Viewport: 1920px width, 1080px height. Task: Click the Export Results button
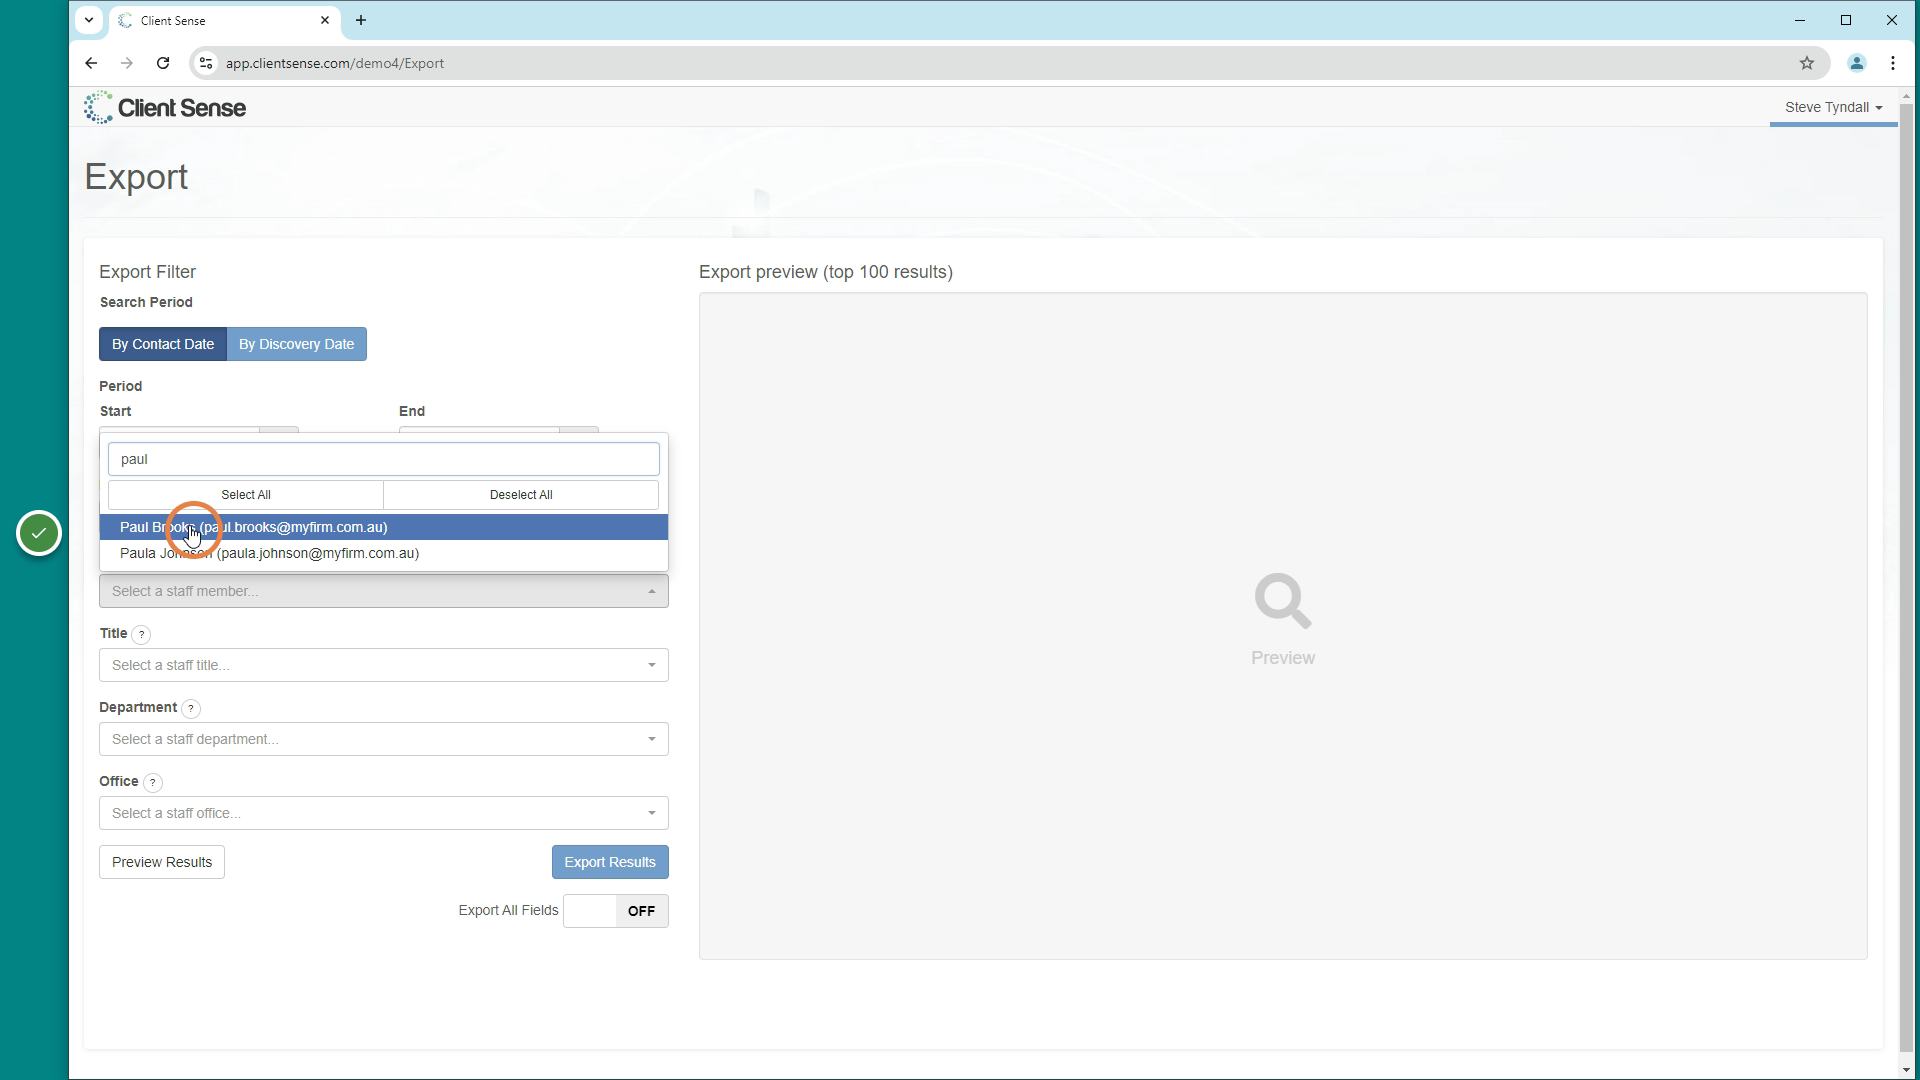[610, 862]
